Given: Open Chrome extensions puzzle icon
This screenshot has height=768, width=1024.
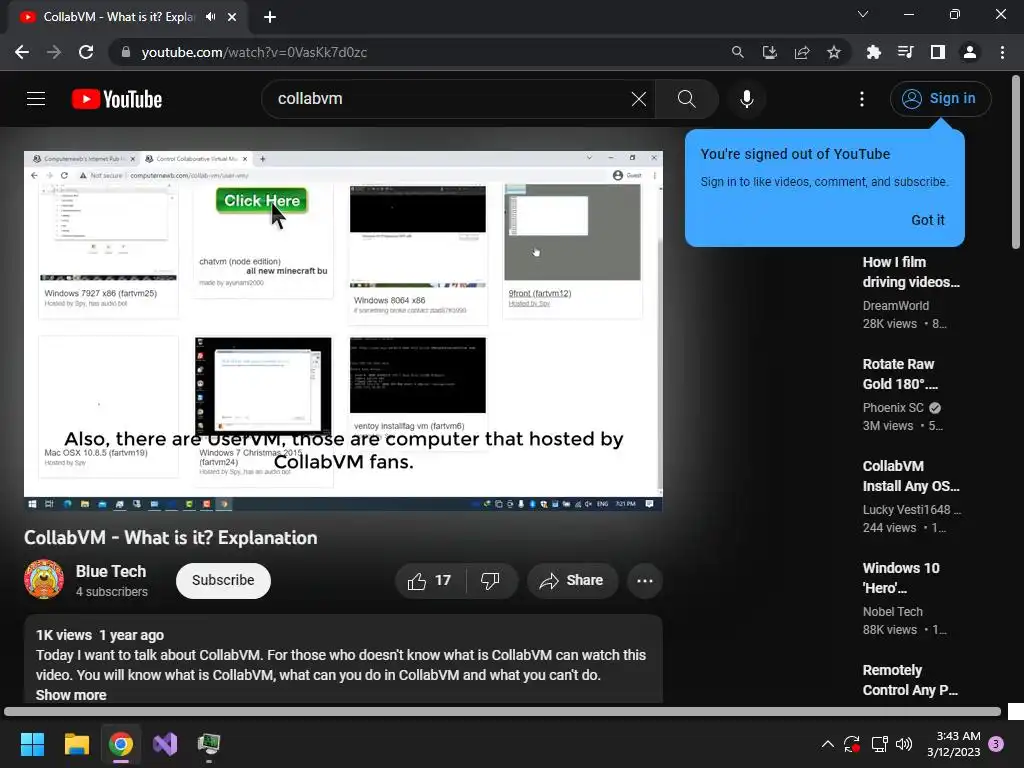Looking at the screenshot, I should (873, 52).
